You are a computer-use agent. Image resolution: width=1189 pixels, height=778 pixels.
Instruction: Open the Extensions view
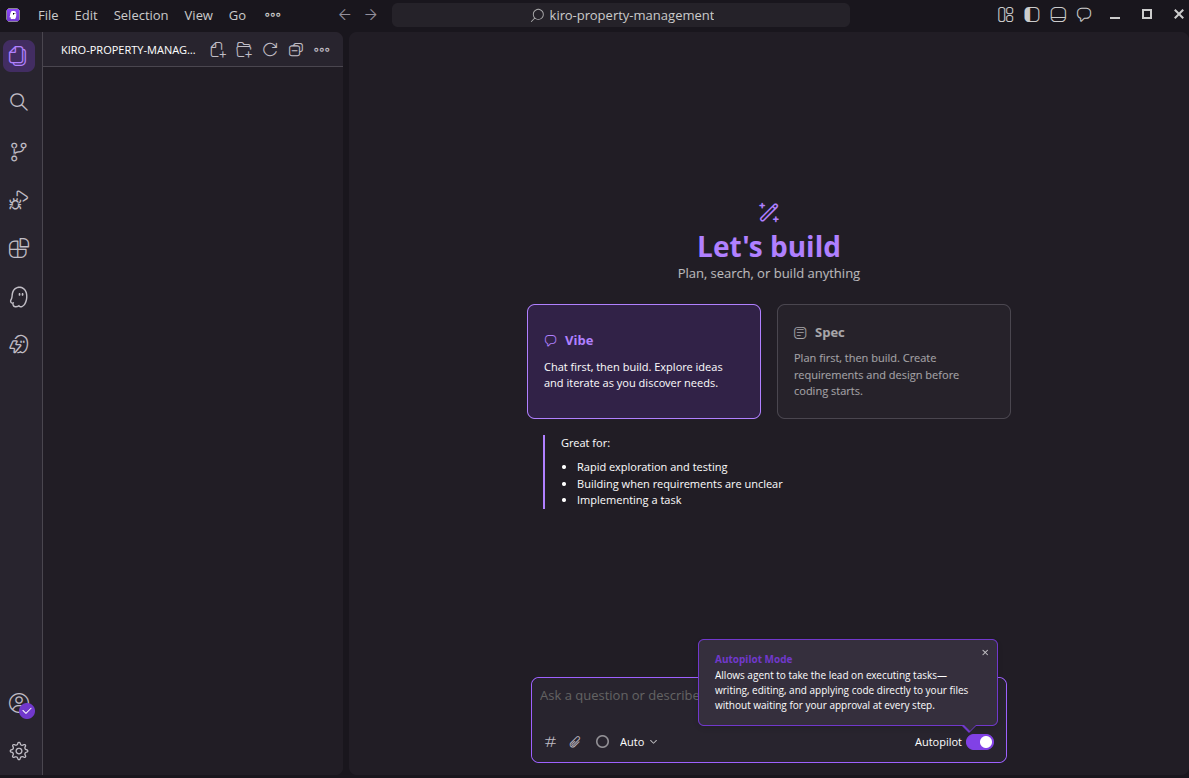pyautogui.click(x=18, y=249)
